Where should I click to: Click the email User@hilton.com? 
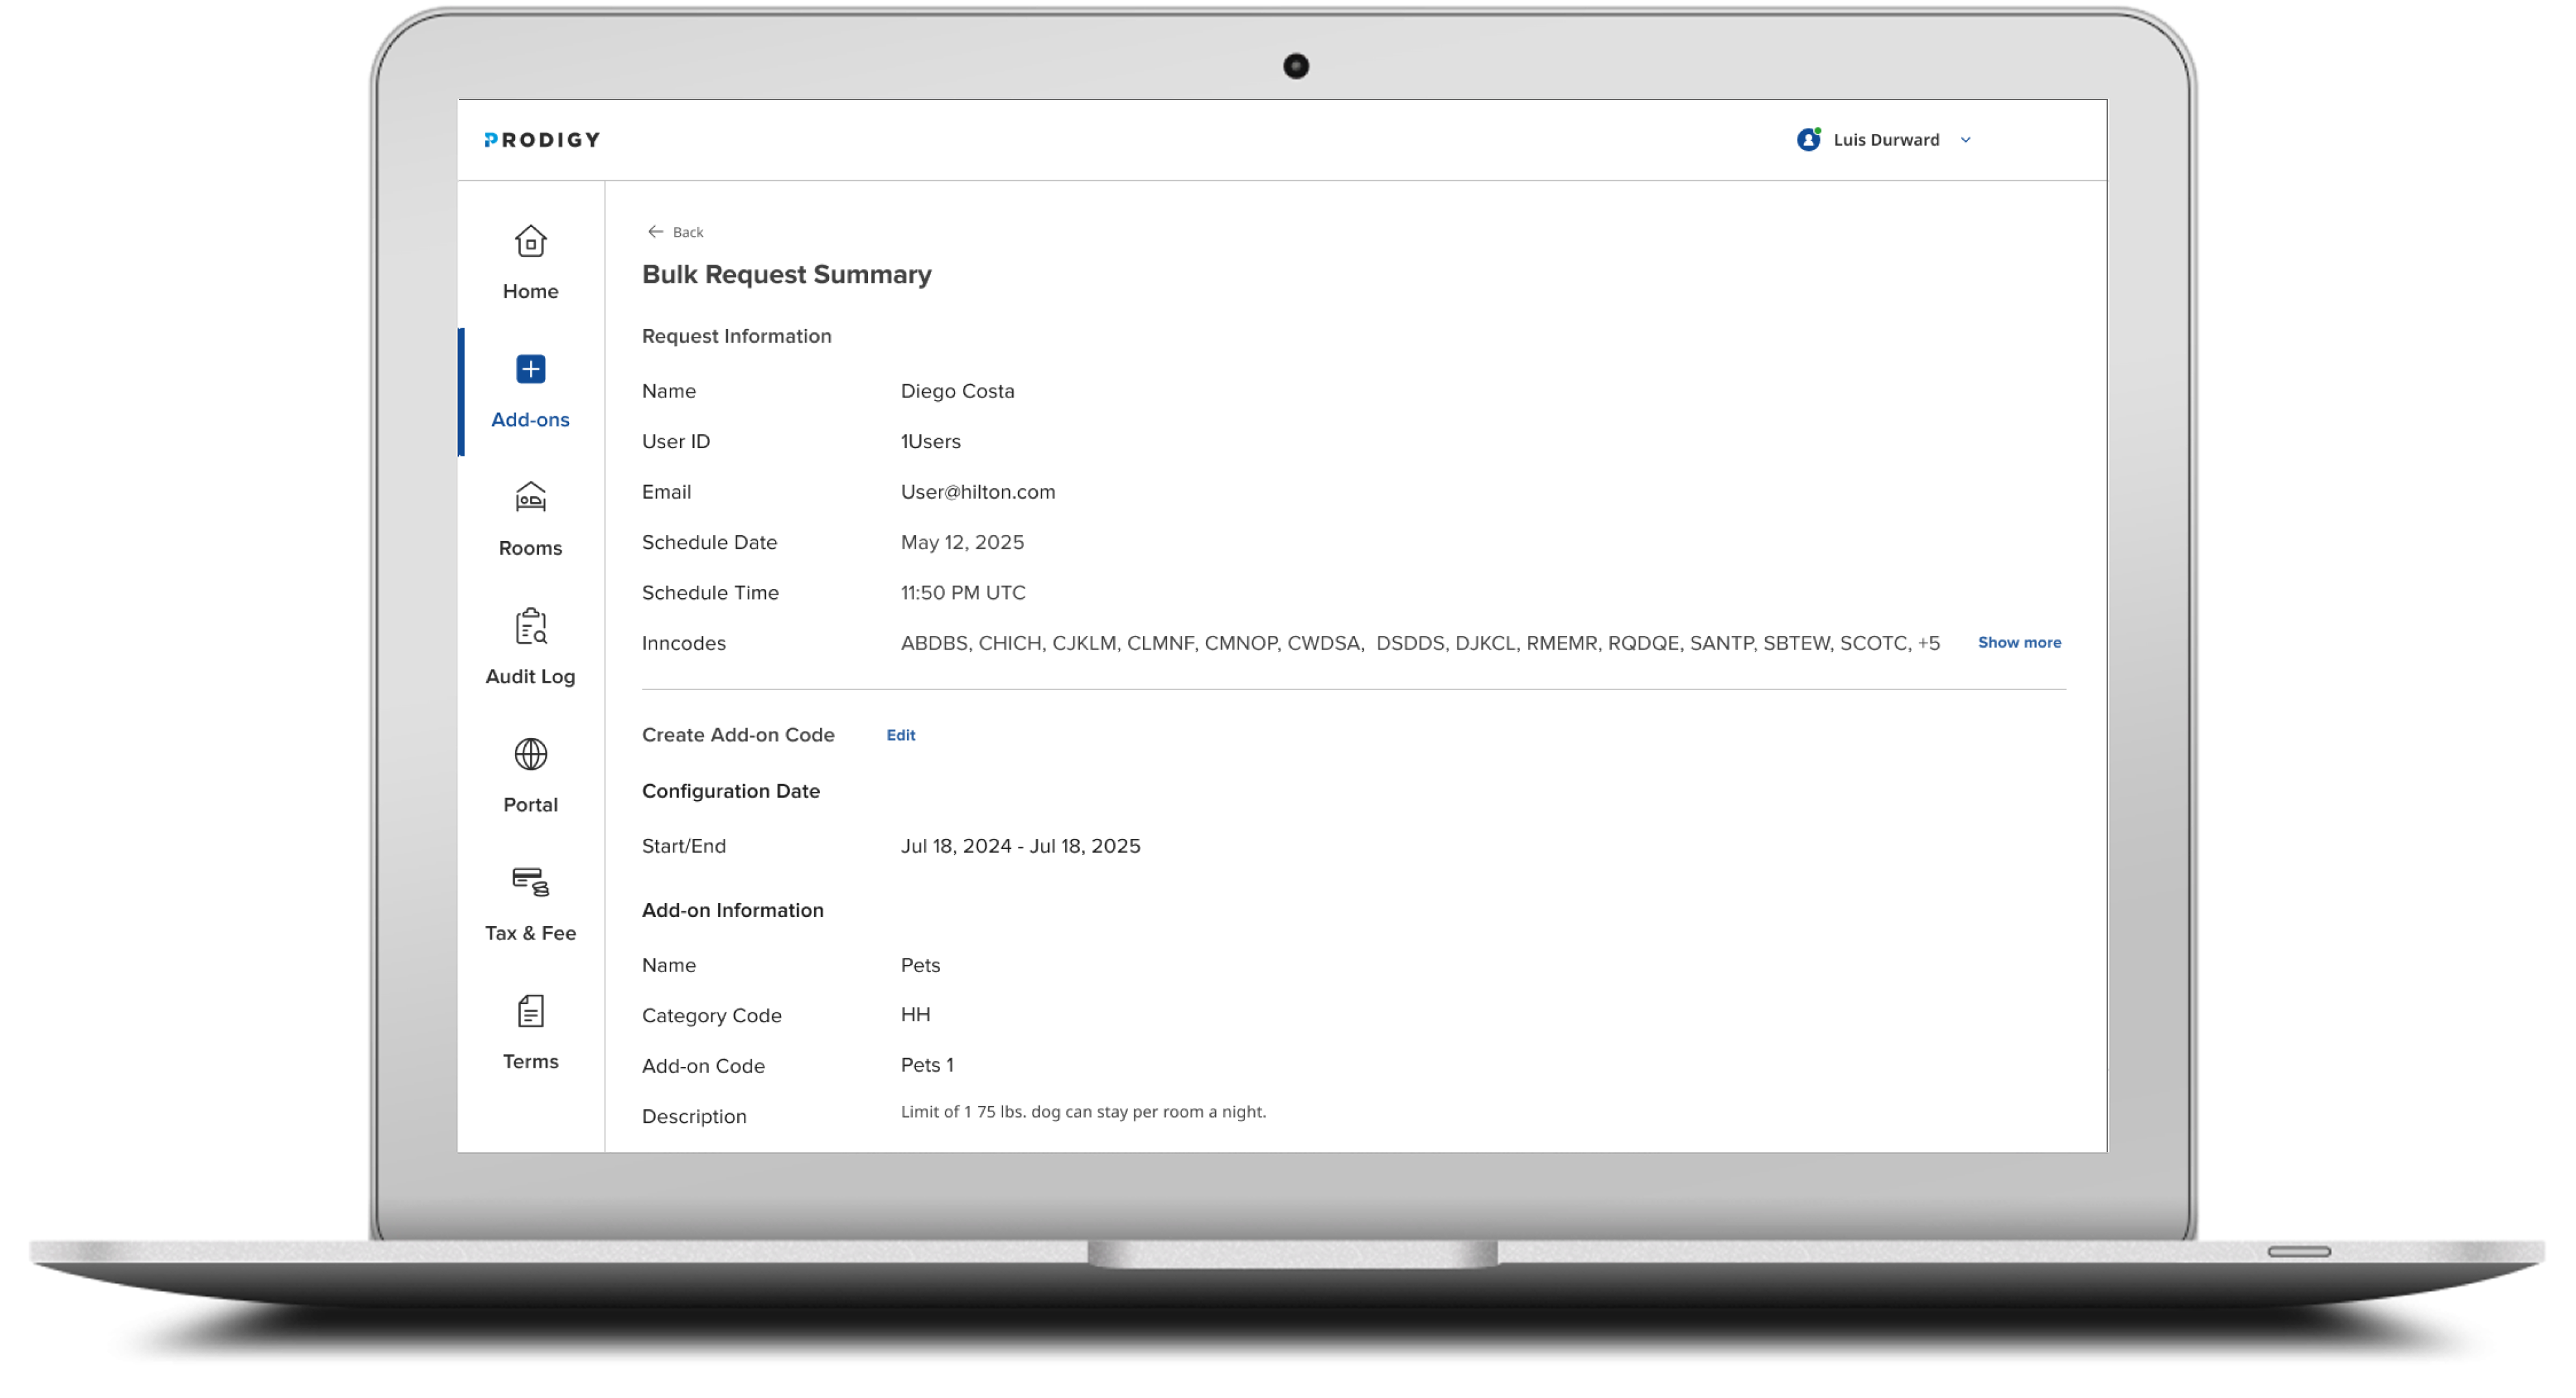pos(977,491)
